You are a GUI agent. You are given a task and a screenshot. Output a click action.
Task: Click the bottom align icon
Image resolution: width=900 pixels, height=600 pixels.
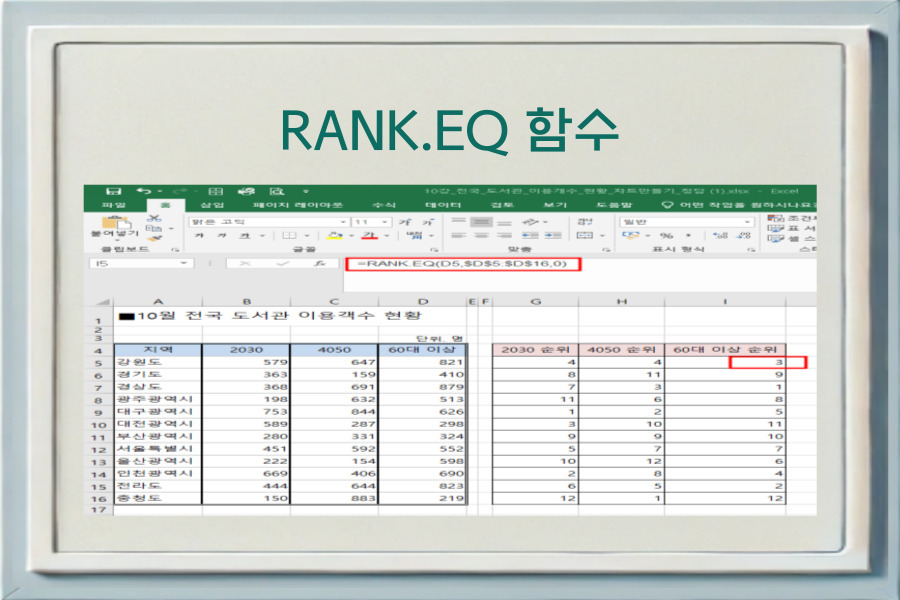click(504, 223)
